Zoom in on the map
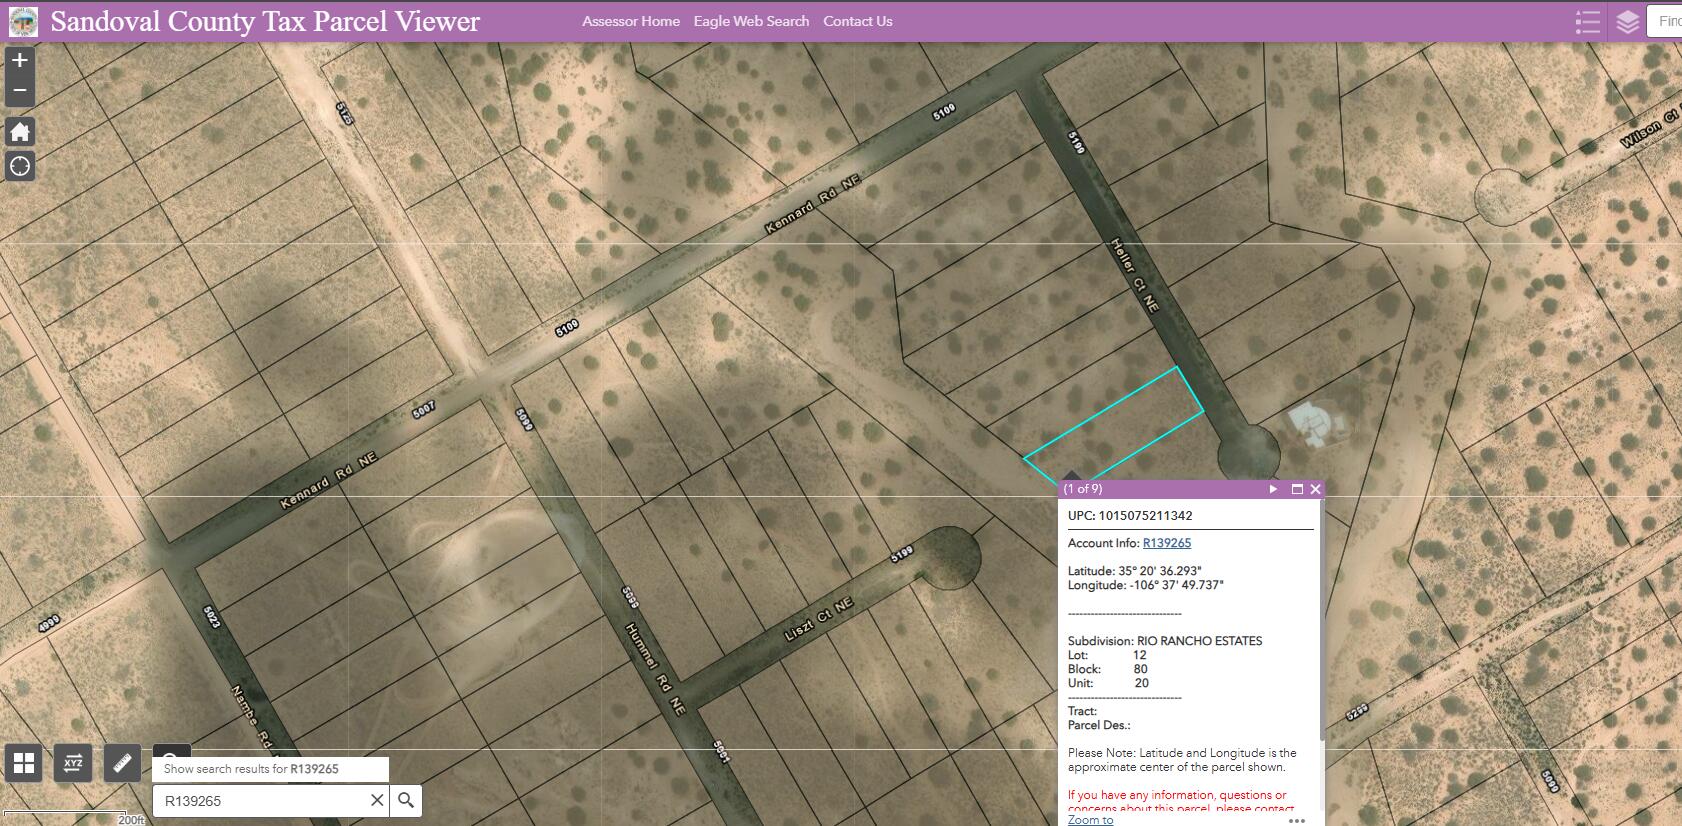 pos(20,60)
